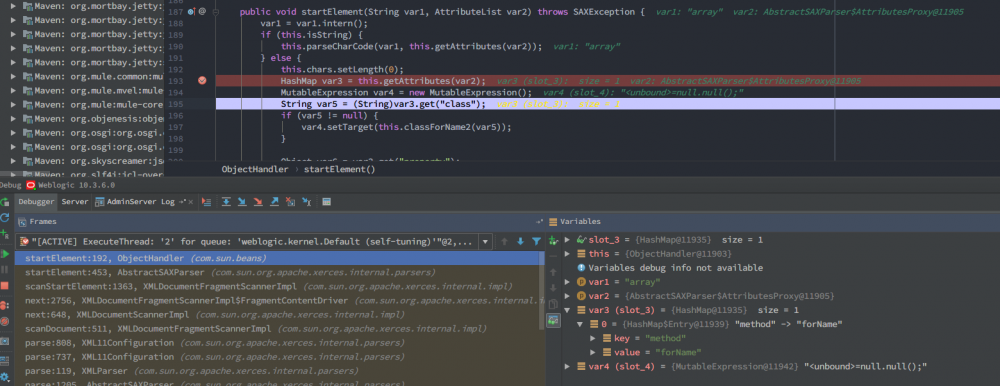Expand the key = "method" node

[x=592, y=338]
